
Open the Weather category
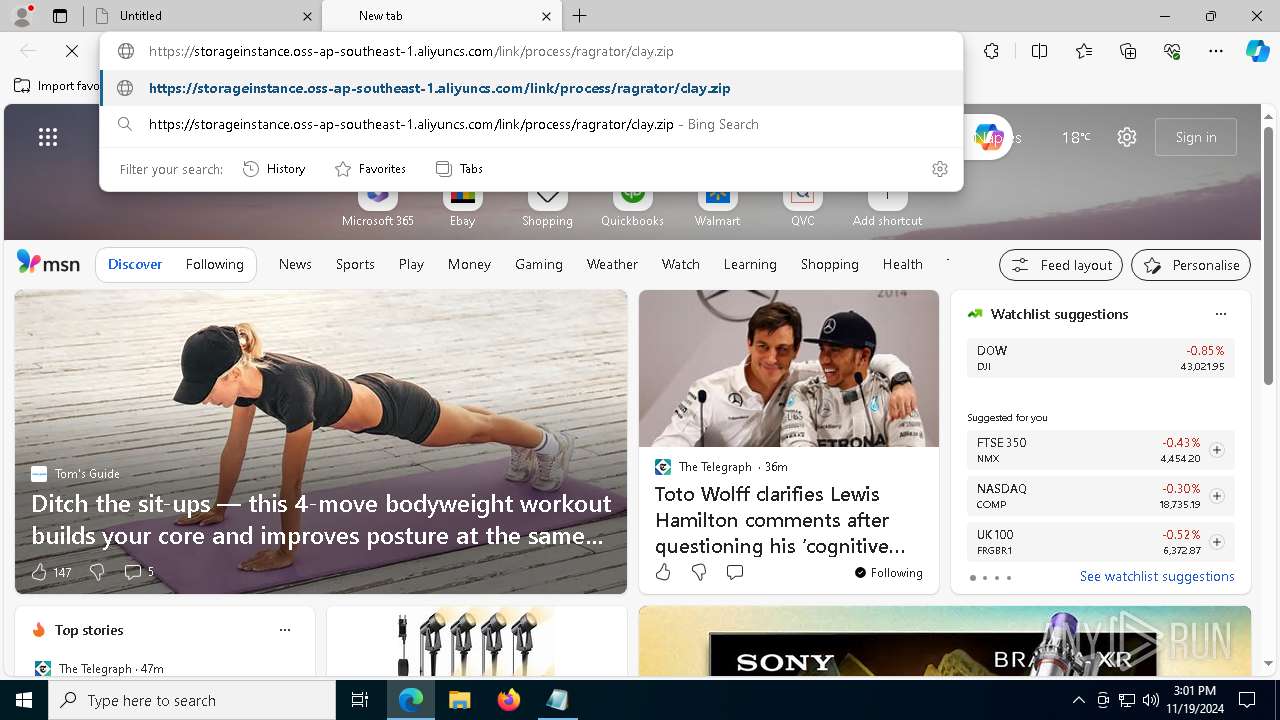612,264
